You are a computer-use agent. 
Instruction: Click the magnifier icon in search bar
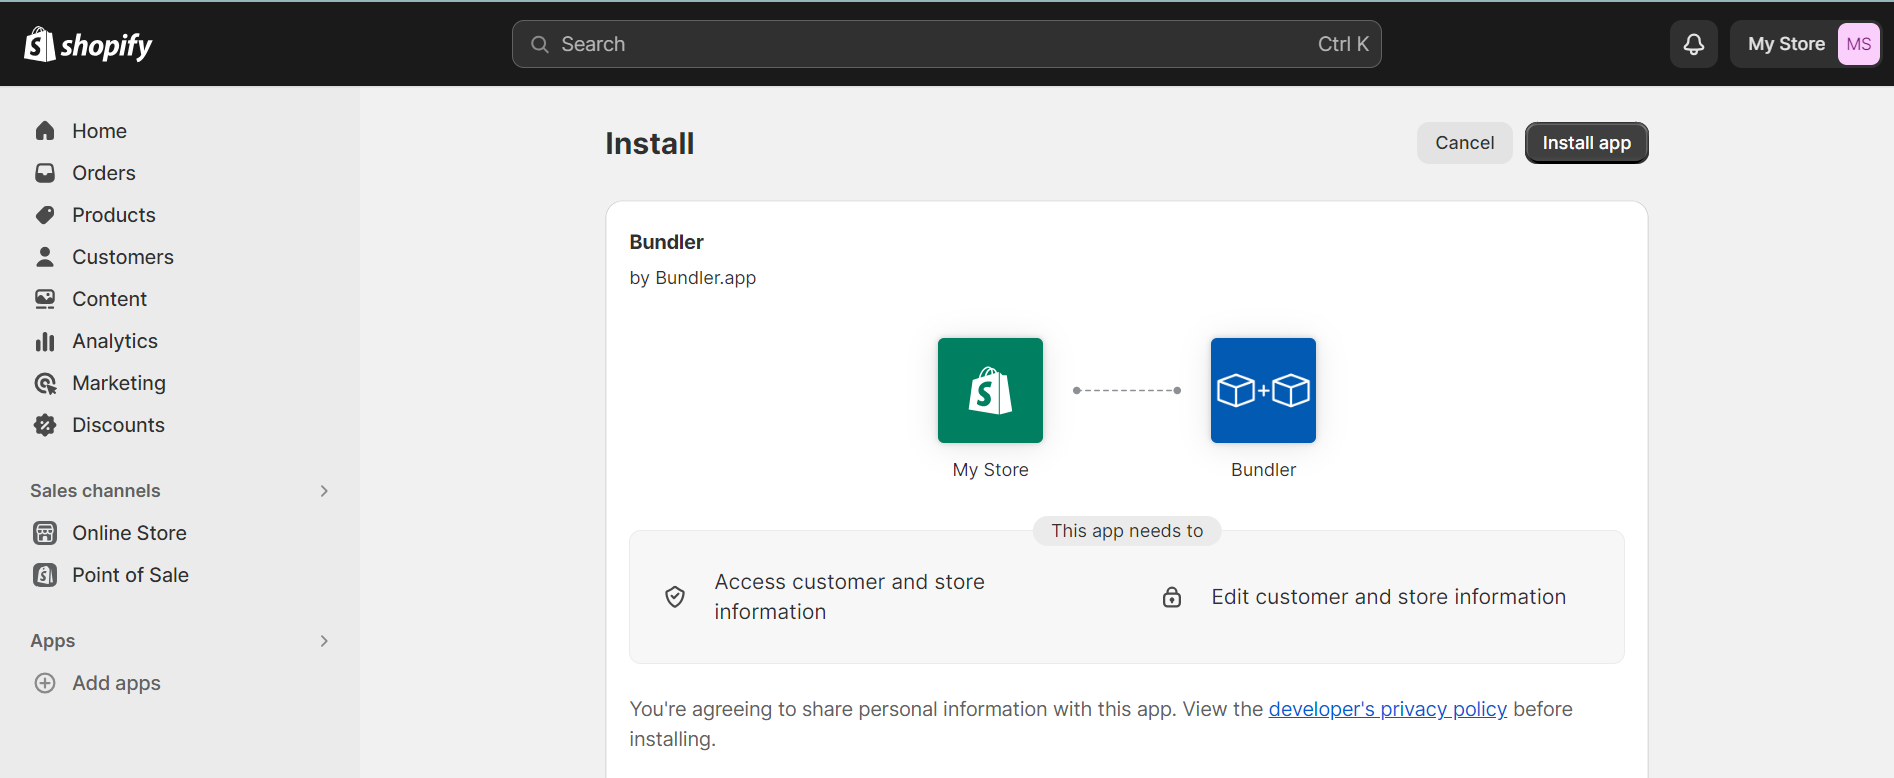[540, 44]
